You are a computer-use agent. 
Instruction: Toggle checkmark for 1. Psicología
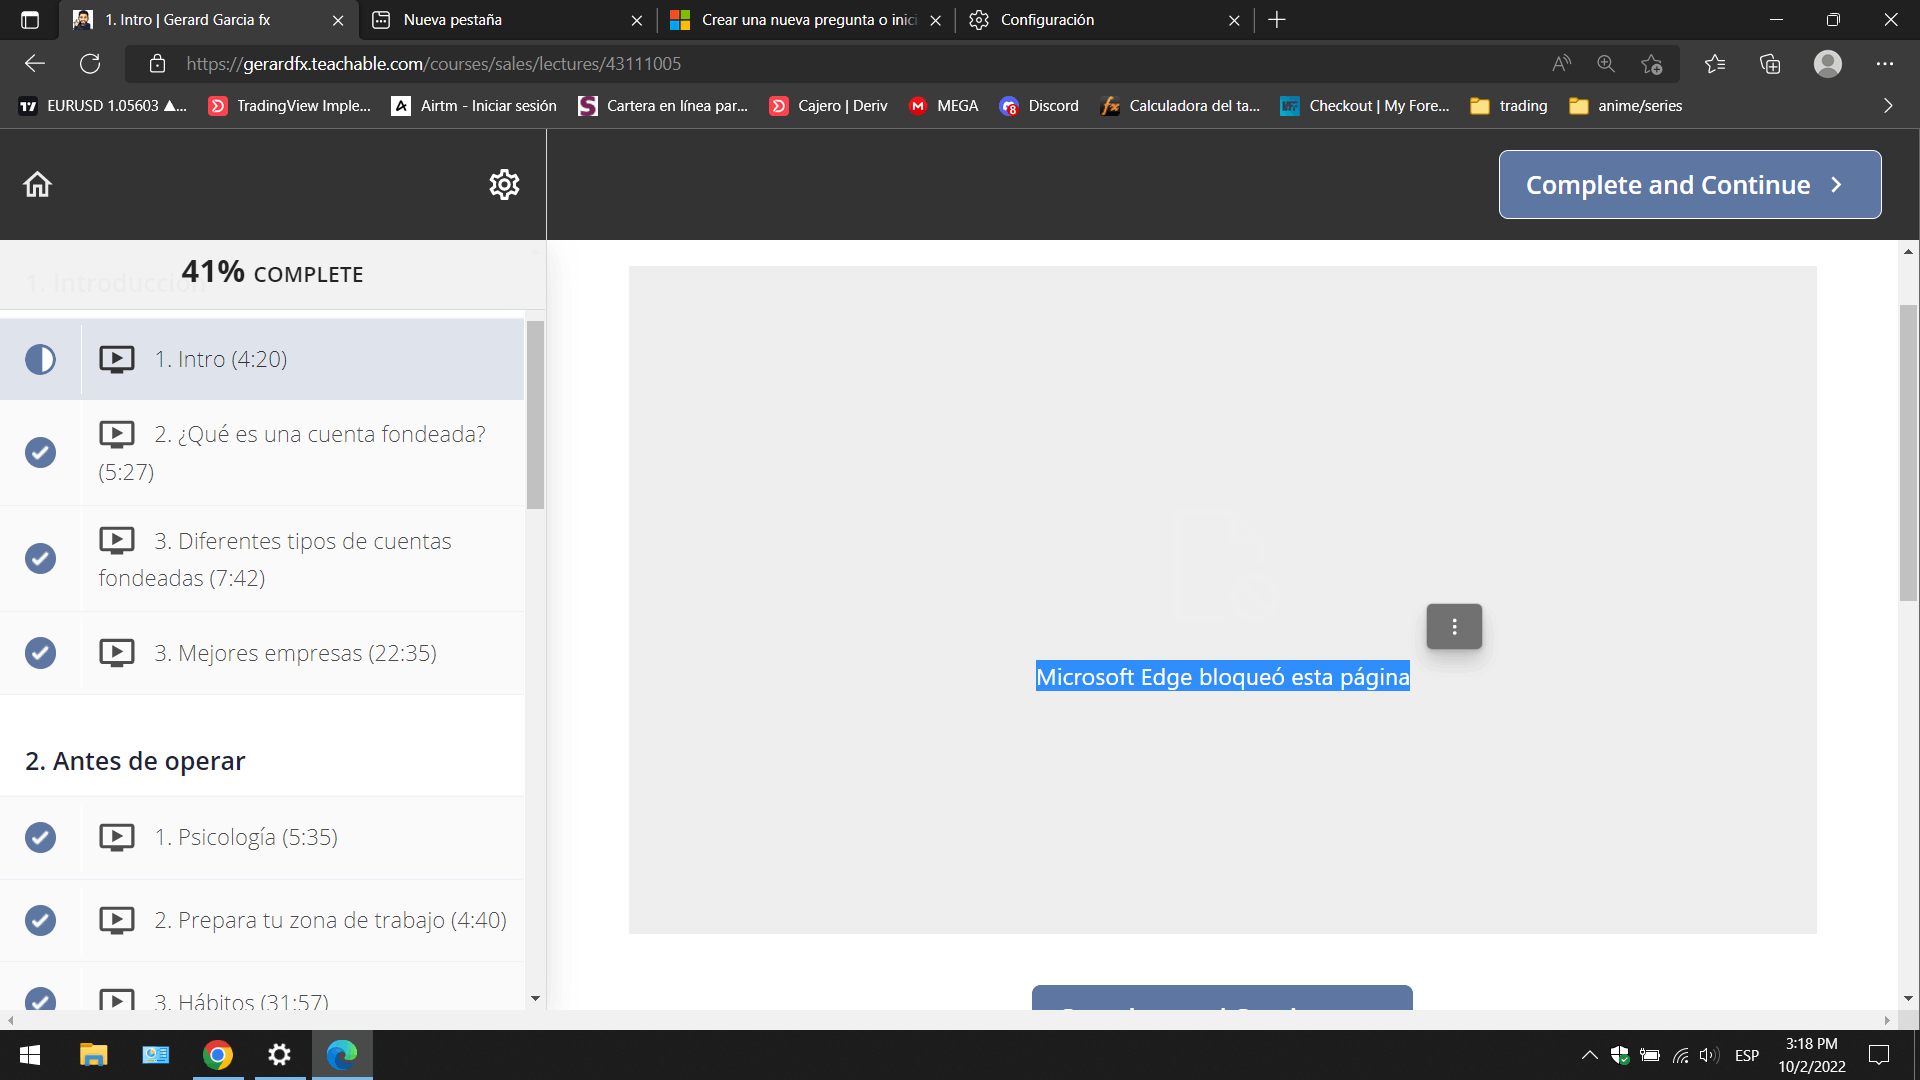click(40, 837)
